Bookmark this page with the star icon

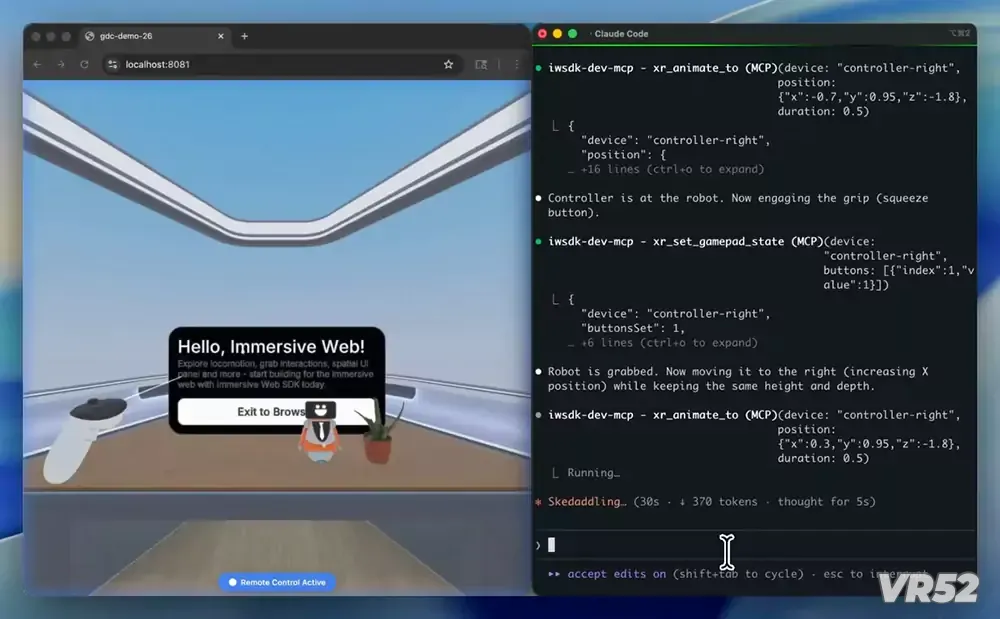pos(448,64)
